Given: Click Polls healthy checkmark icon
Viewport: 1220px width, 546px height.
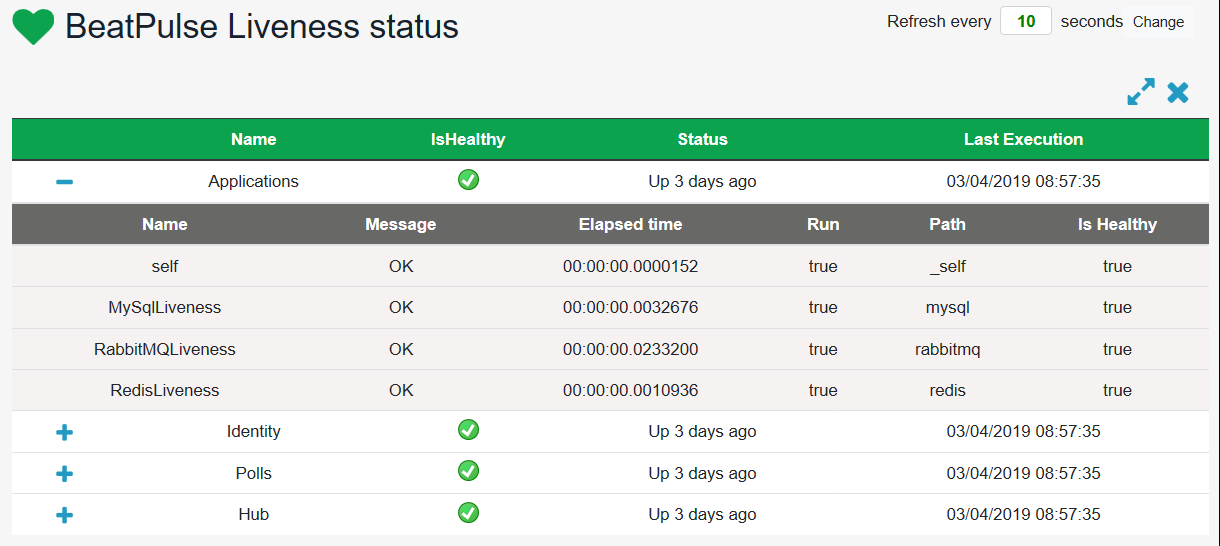Looking at the screenshot, I should [468, 471].
